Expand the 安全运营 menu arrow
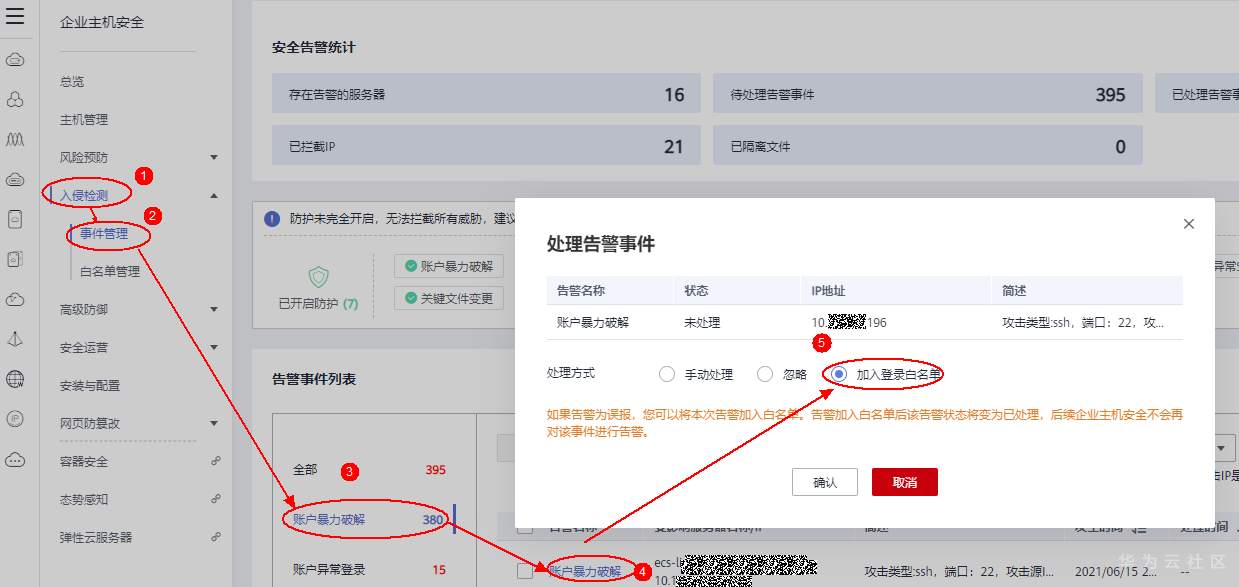 click(x=214, y=347)
